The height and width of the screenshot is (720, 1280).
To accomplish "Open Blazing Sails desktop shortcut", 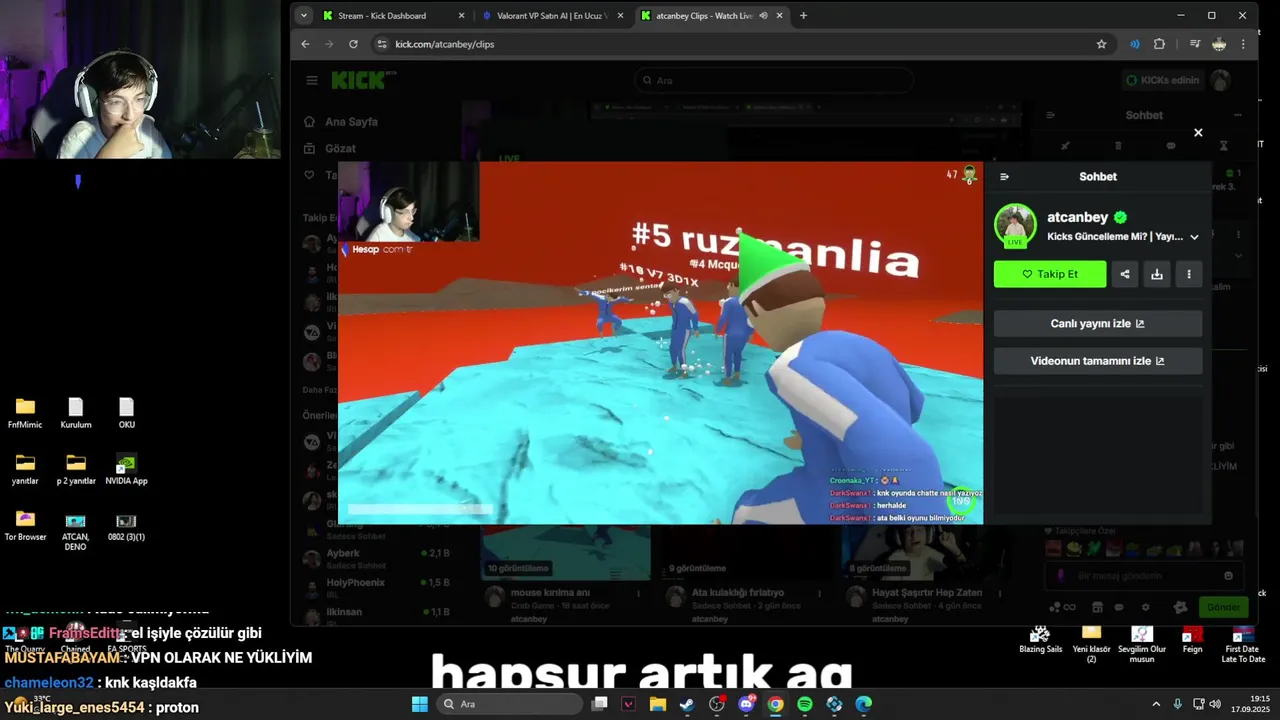I will [x=1040, y=640].
